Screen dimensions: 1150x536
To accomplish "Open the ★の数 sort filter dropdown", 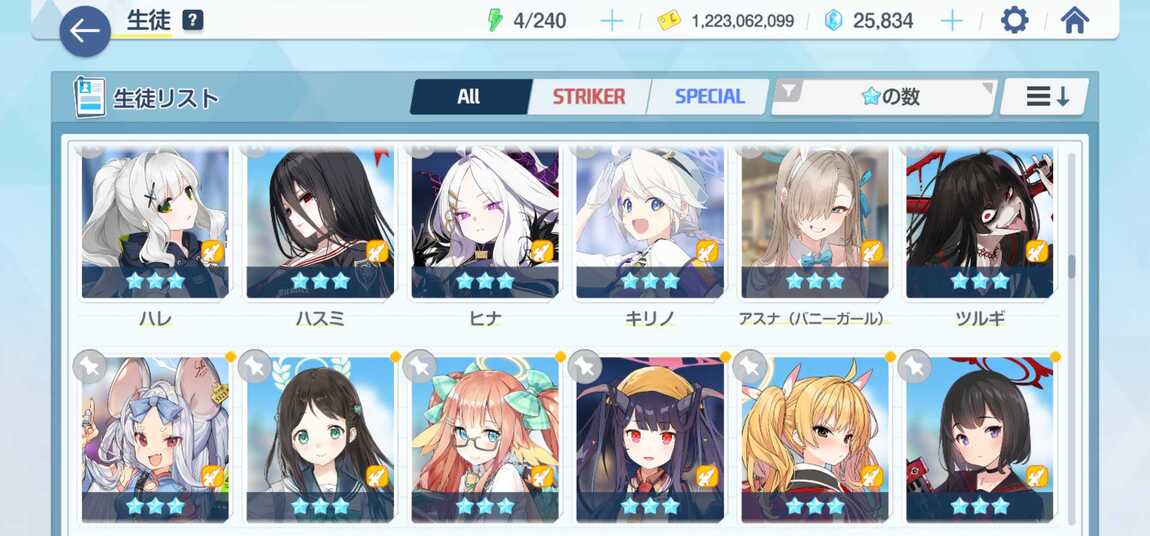I will tap(885, 97).
